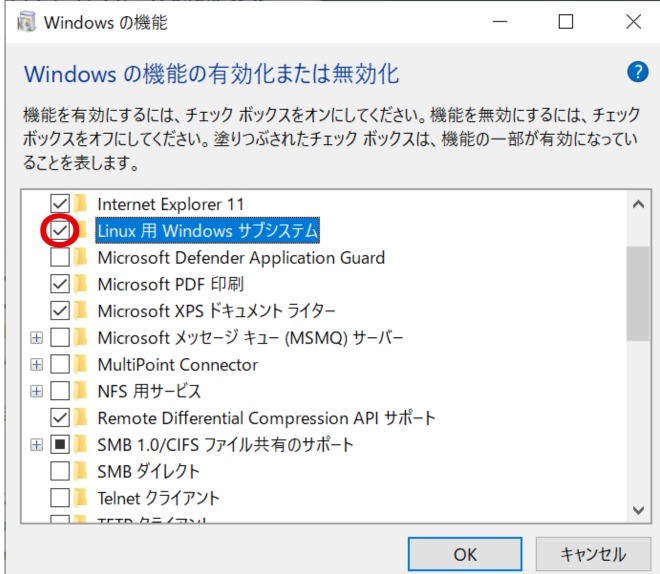Viewport: 660px width, 574px height.
Task: Expand the NFS 用サービス tree node
Action: [37, 391]
